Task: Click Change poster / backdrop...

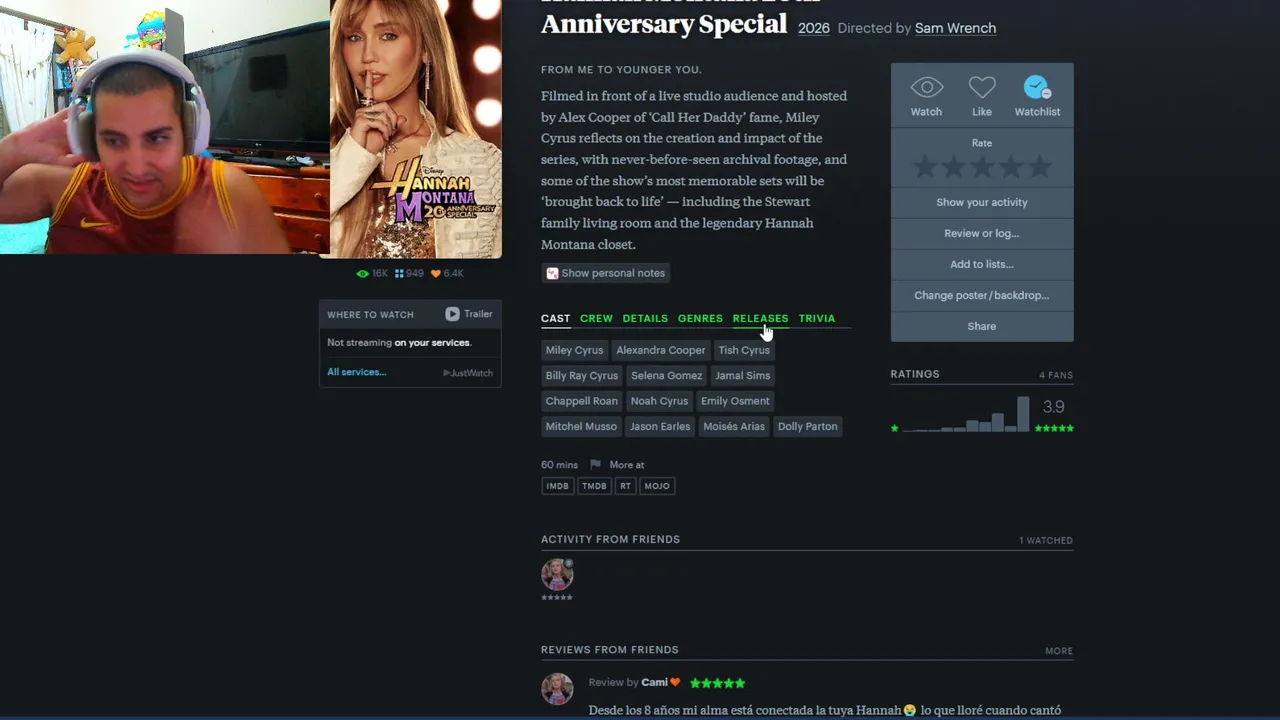Action: coord(982,295)
